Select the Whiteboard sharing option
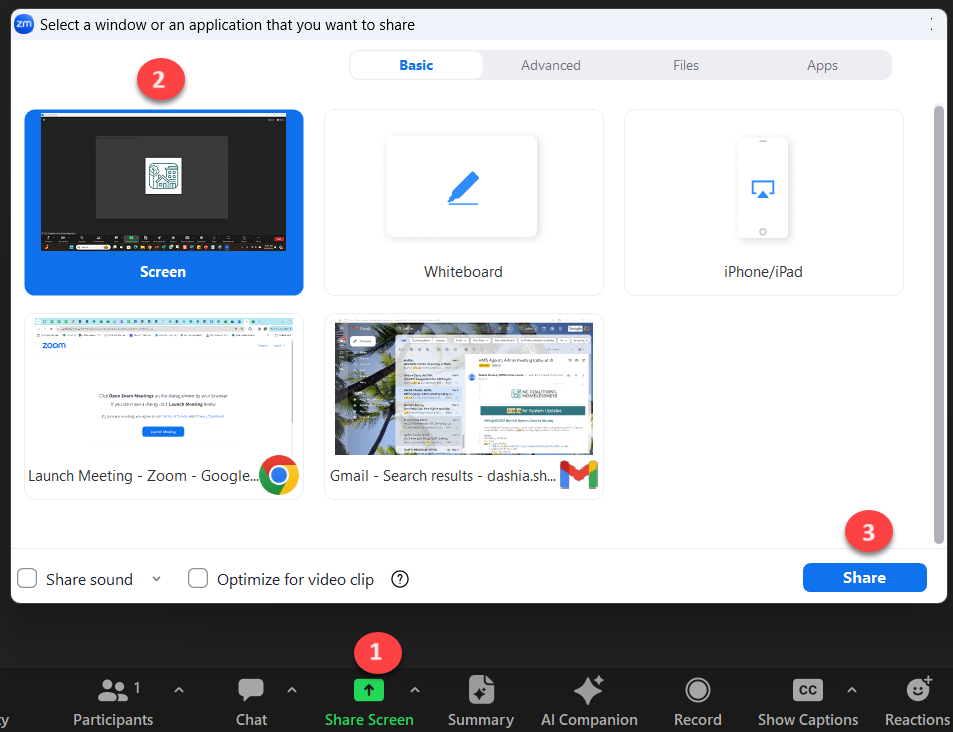953x732 pixels. (x=463, y=200)
